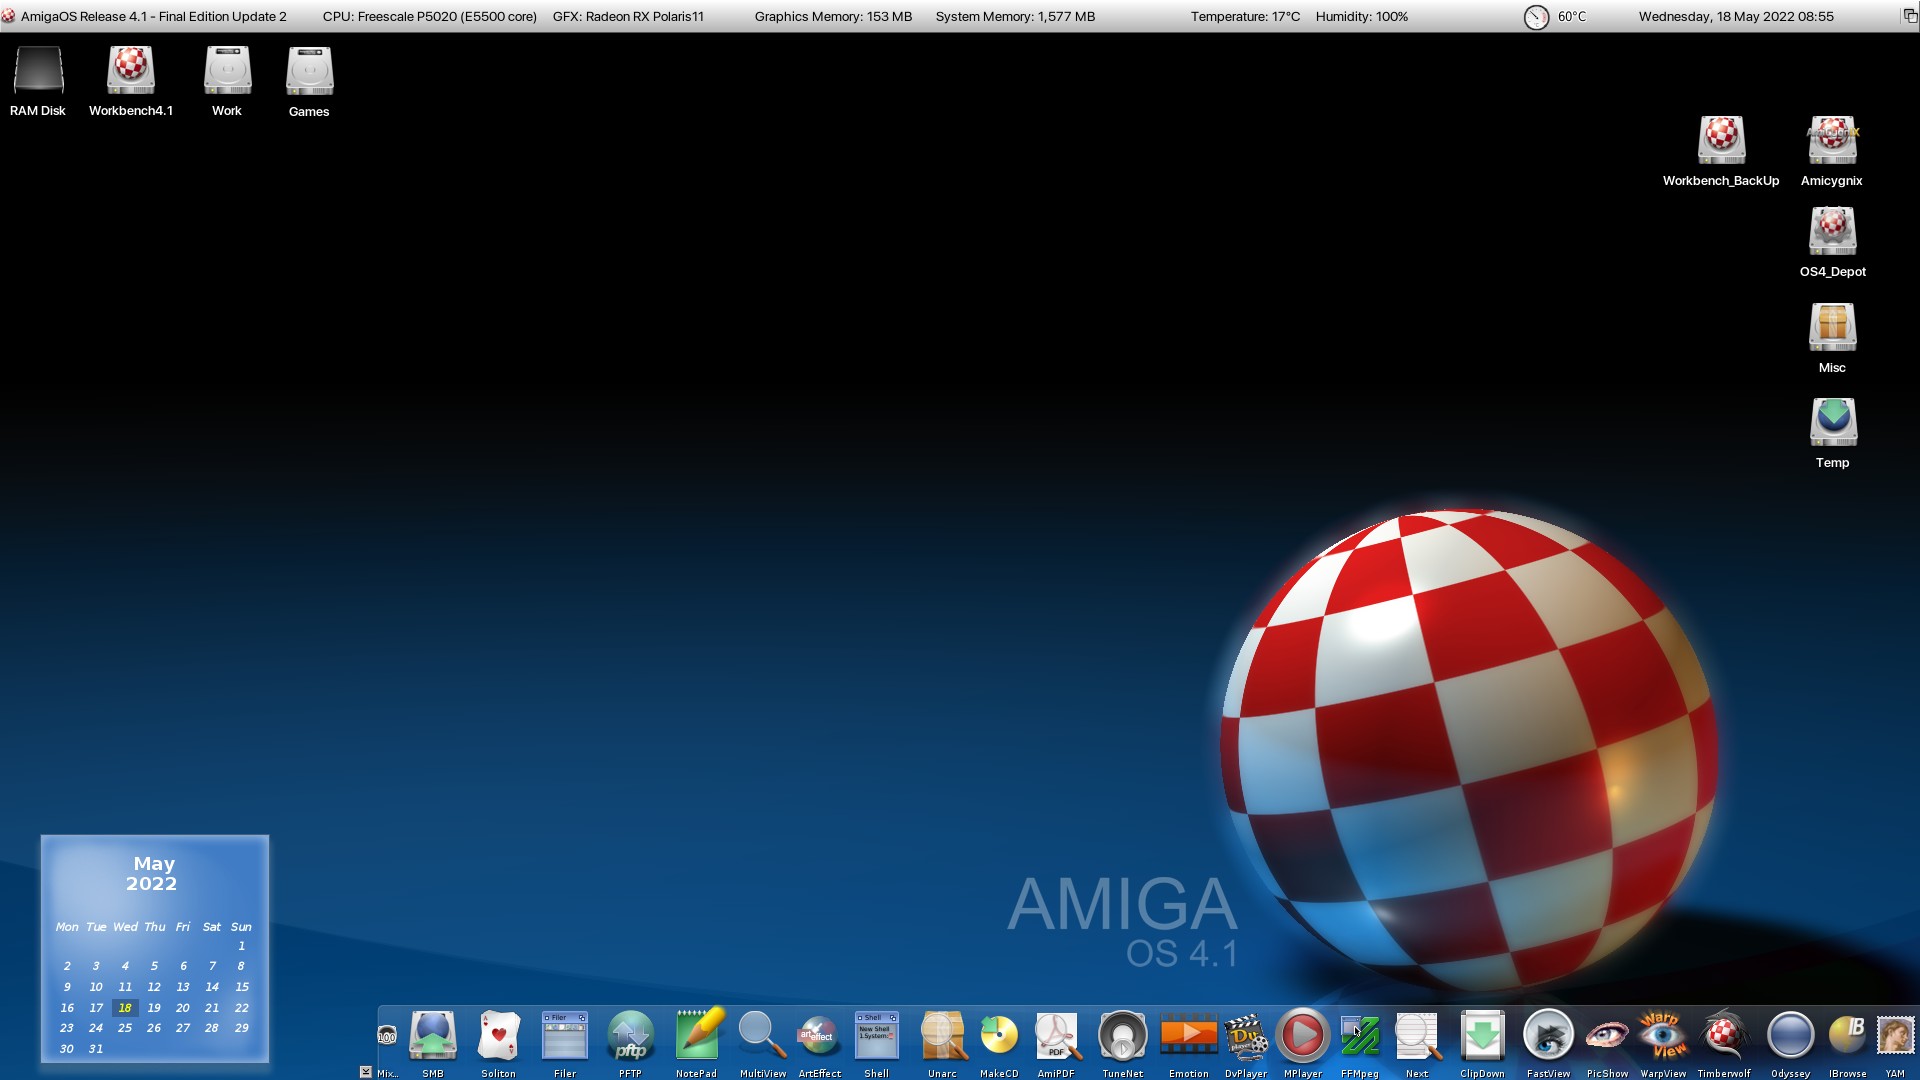Open the Misc drawer icon
The height and width of the screenshot is (1080, 1920).
point(1832,327)
